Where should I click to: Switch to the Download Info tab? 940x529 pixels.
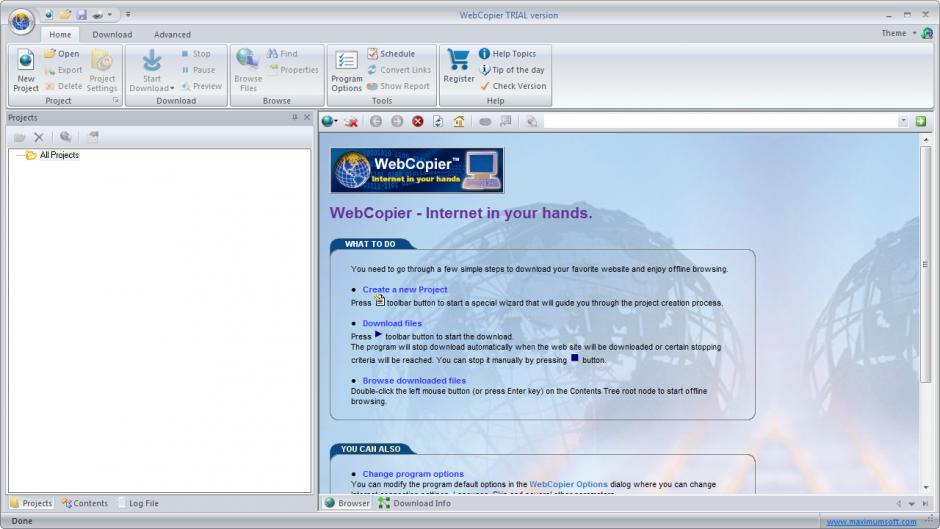coord(414,503)
